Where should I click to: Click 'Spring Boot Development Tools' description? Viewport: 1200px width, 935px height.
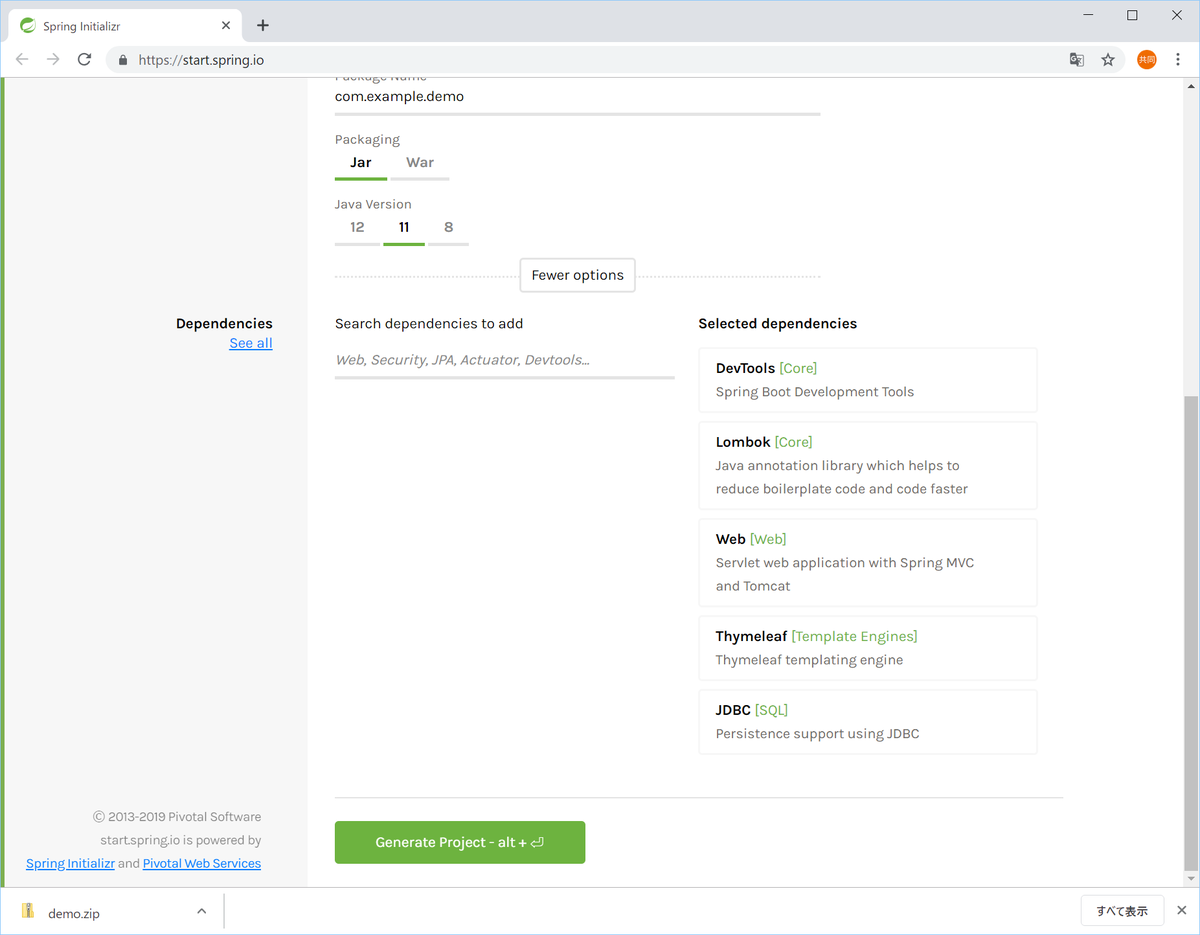point(815,392)
